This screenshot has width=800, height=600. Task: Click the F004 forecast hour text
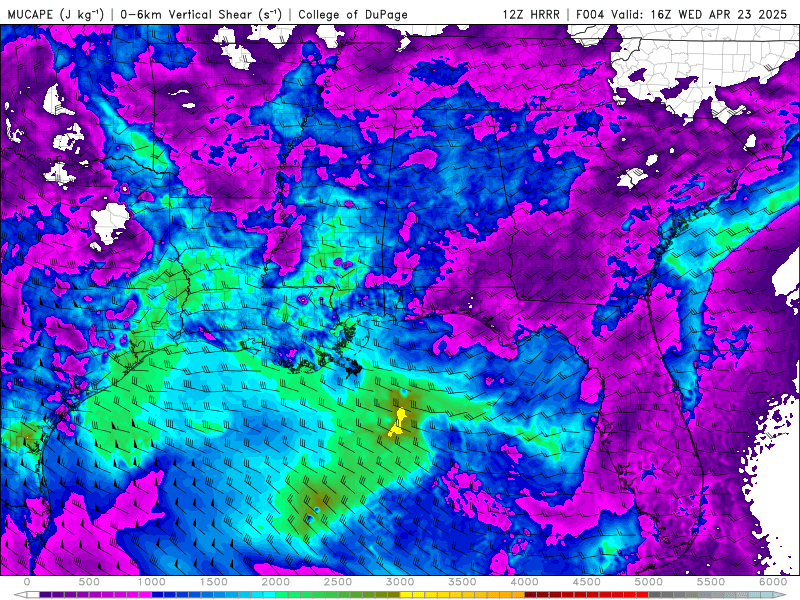coord(590,14)
